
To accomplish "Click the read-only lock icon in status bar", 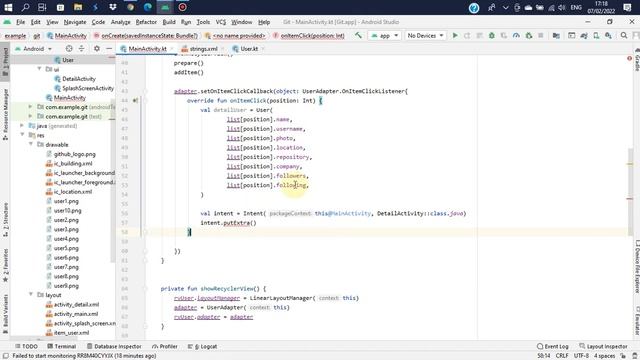I will tap(624, 356).
